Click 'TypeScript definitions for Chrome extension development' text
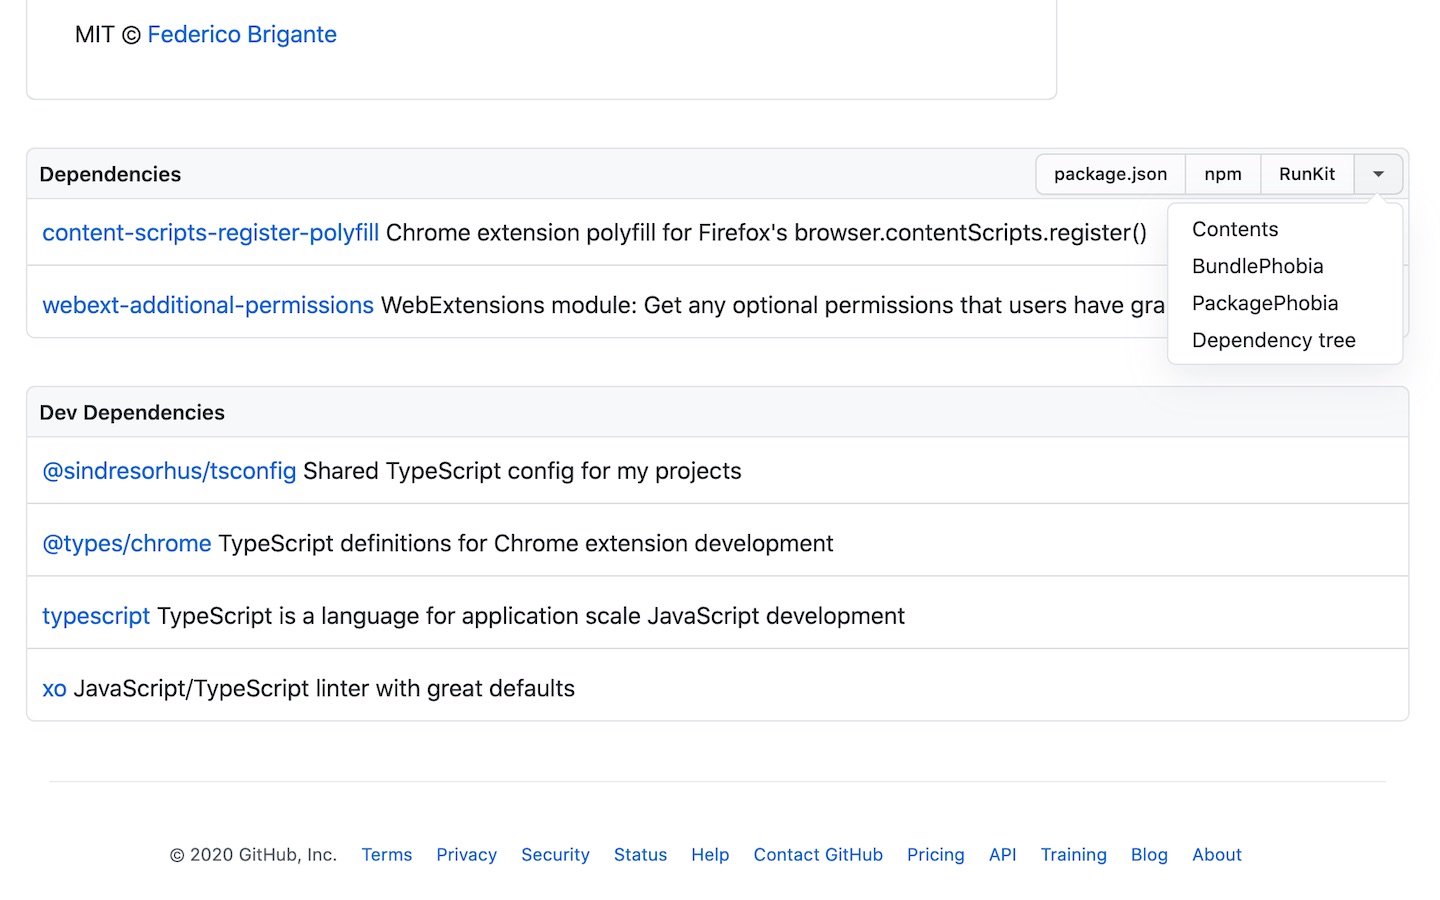Viewport: 1440px width, 900px height. click(526, 543)
